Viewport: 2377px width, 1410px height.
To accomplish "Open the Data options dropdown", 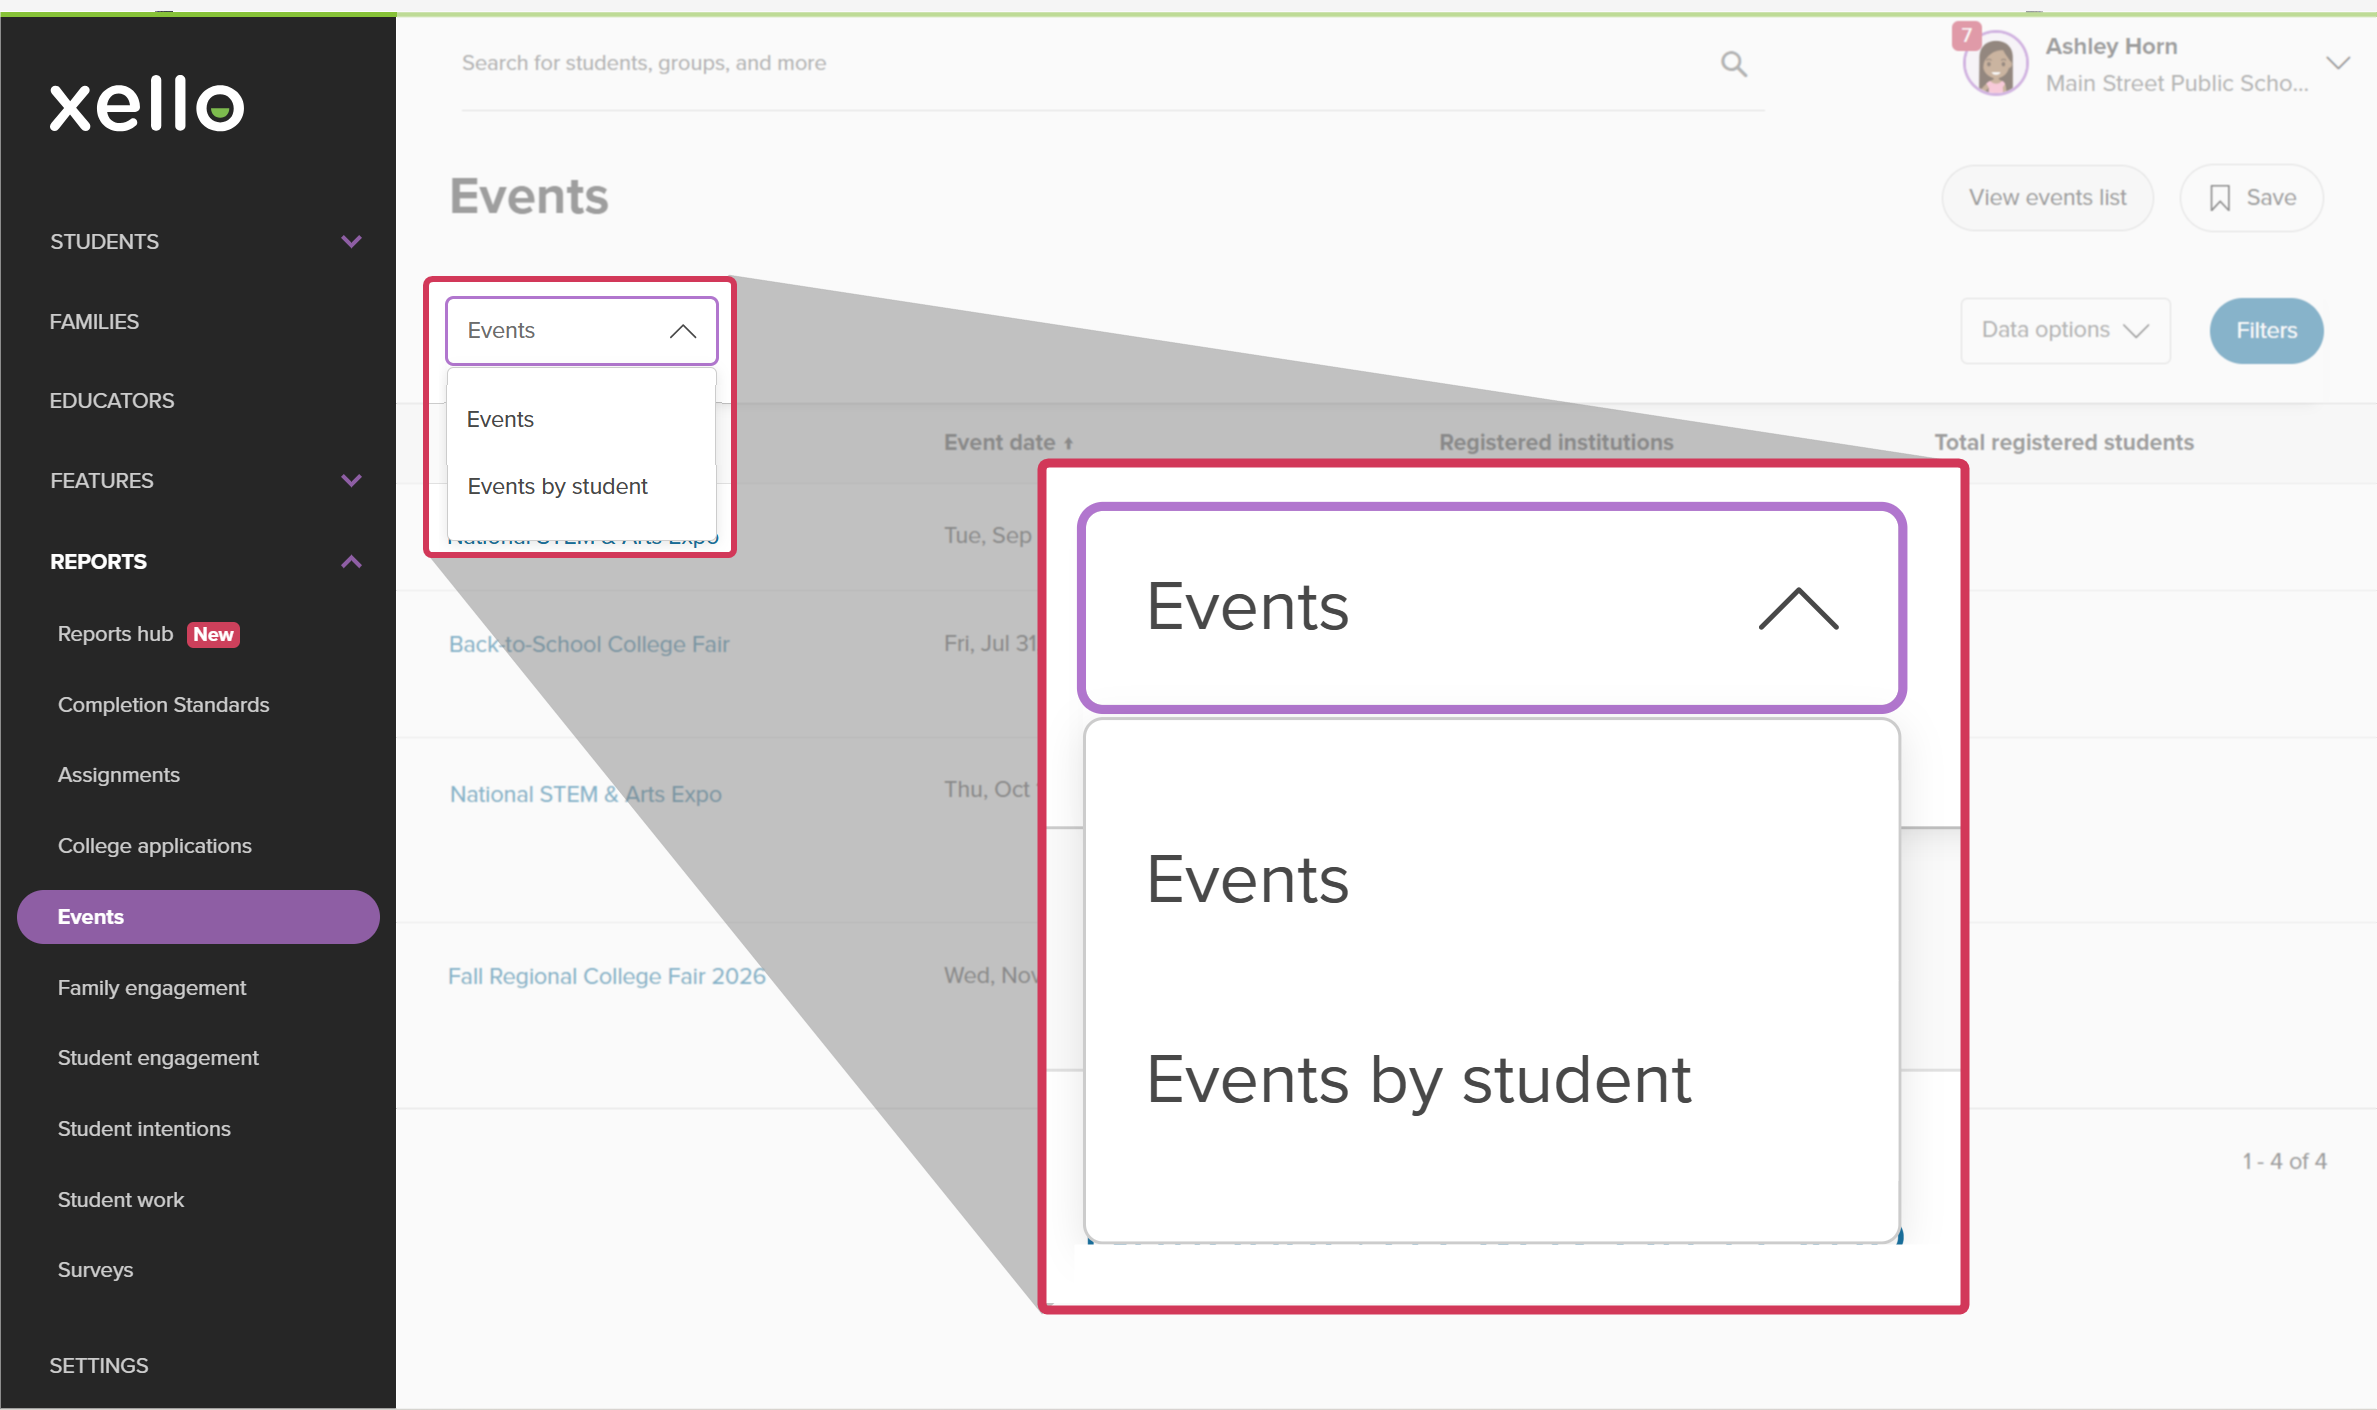I will tap(2065, 330).
